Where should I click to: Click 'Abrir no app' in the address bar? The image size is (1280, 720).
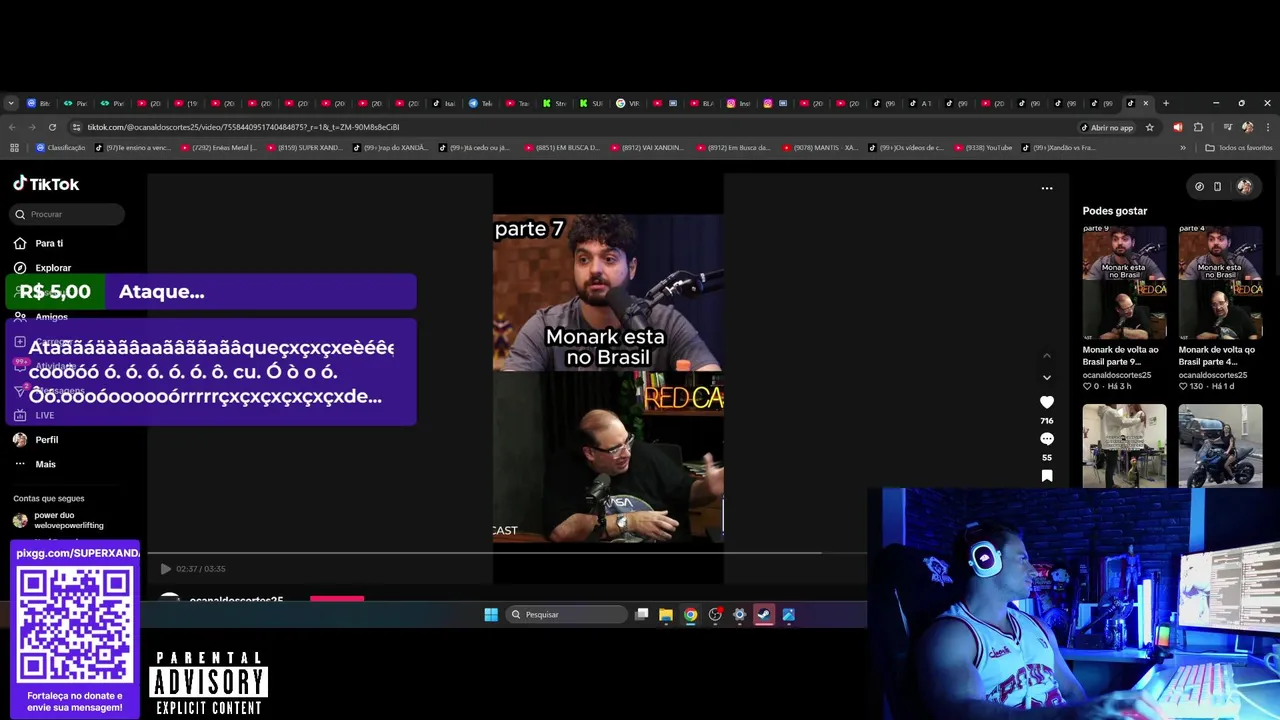coord(1106,127)
